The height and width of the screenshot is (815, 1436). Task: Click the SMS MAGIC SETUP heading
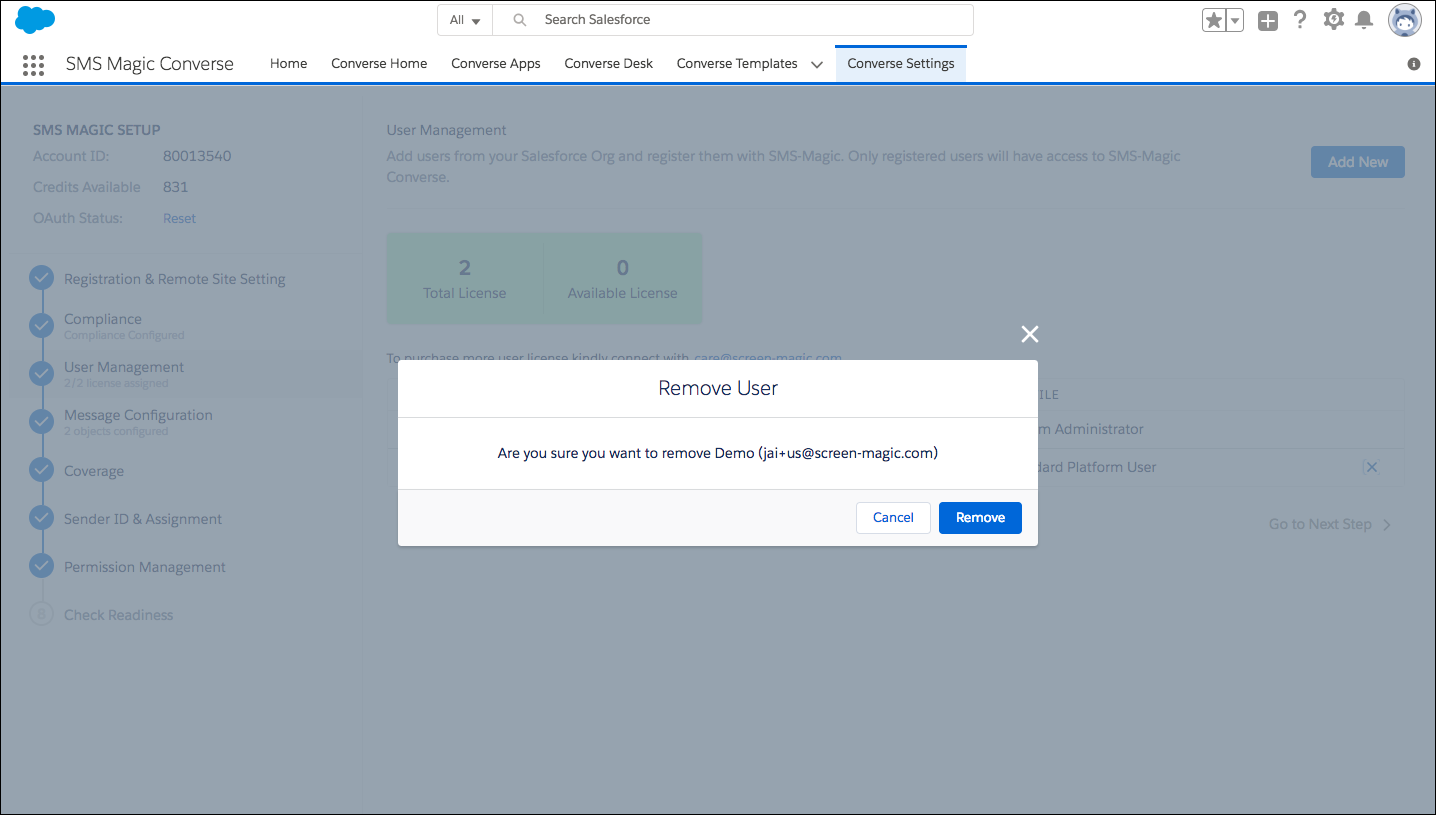tap(97, 130)
